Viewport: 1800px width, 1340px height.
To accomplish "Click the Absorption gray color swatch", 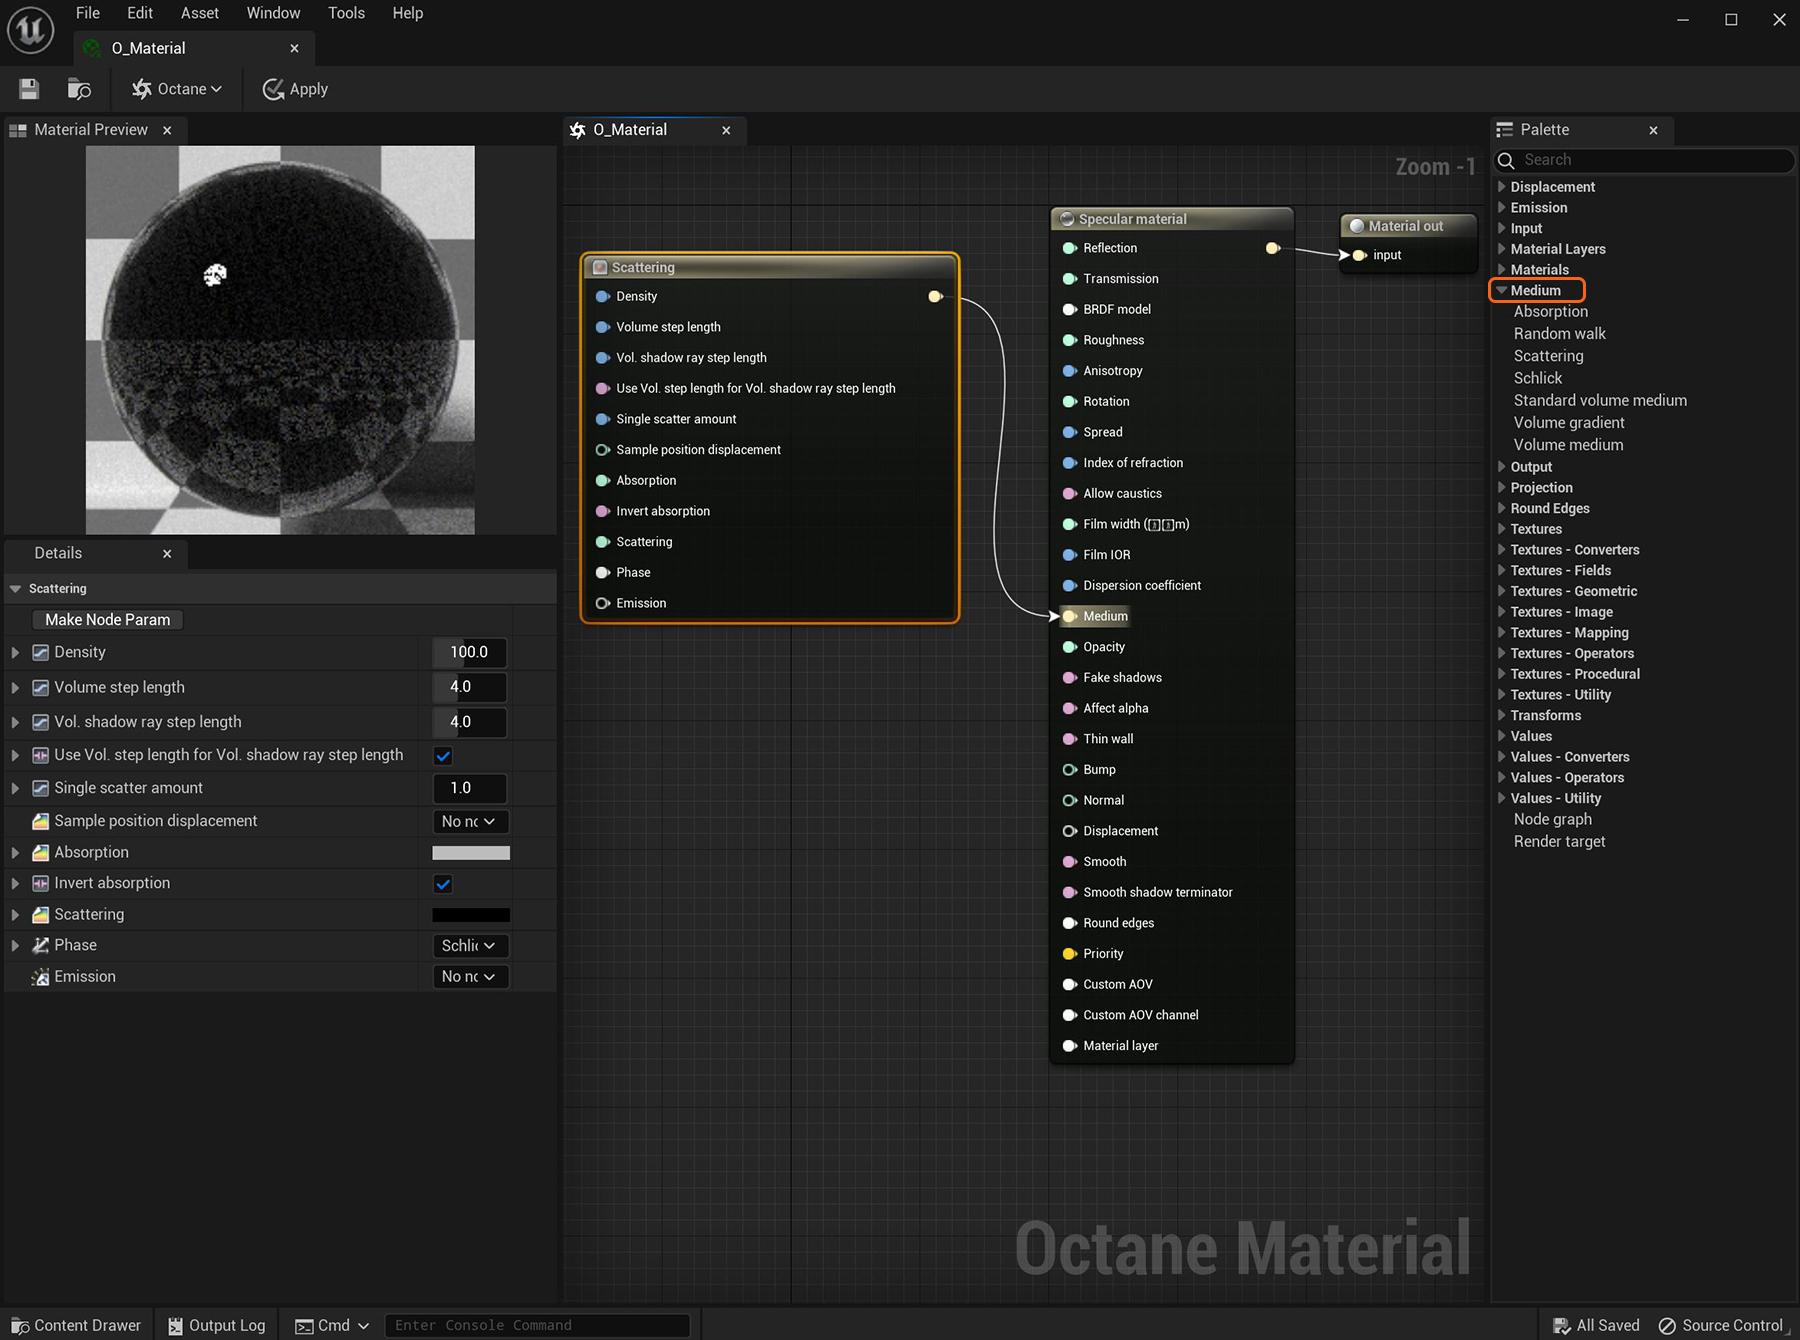I will point(471,853).
